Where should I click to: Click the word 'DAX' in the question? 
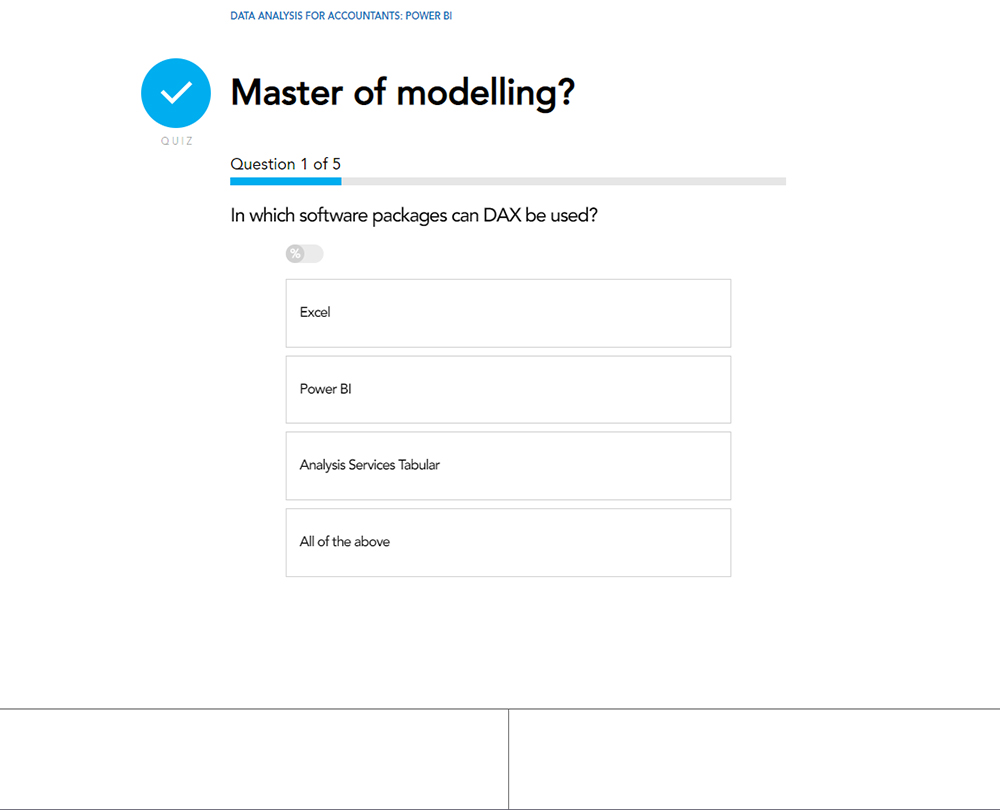(502, 215)
